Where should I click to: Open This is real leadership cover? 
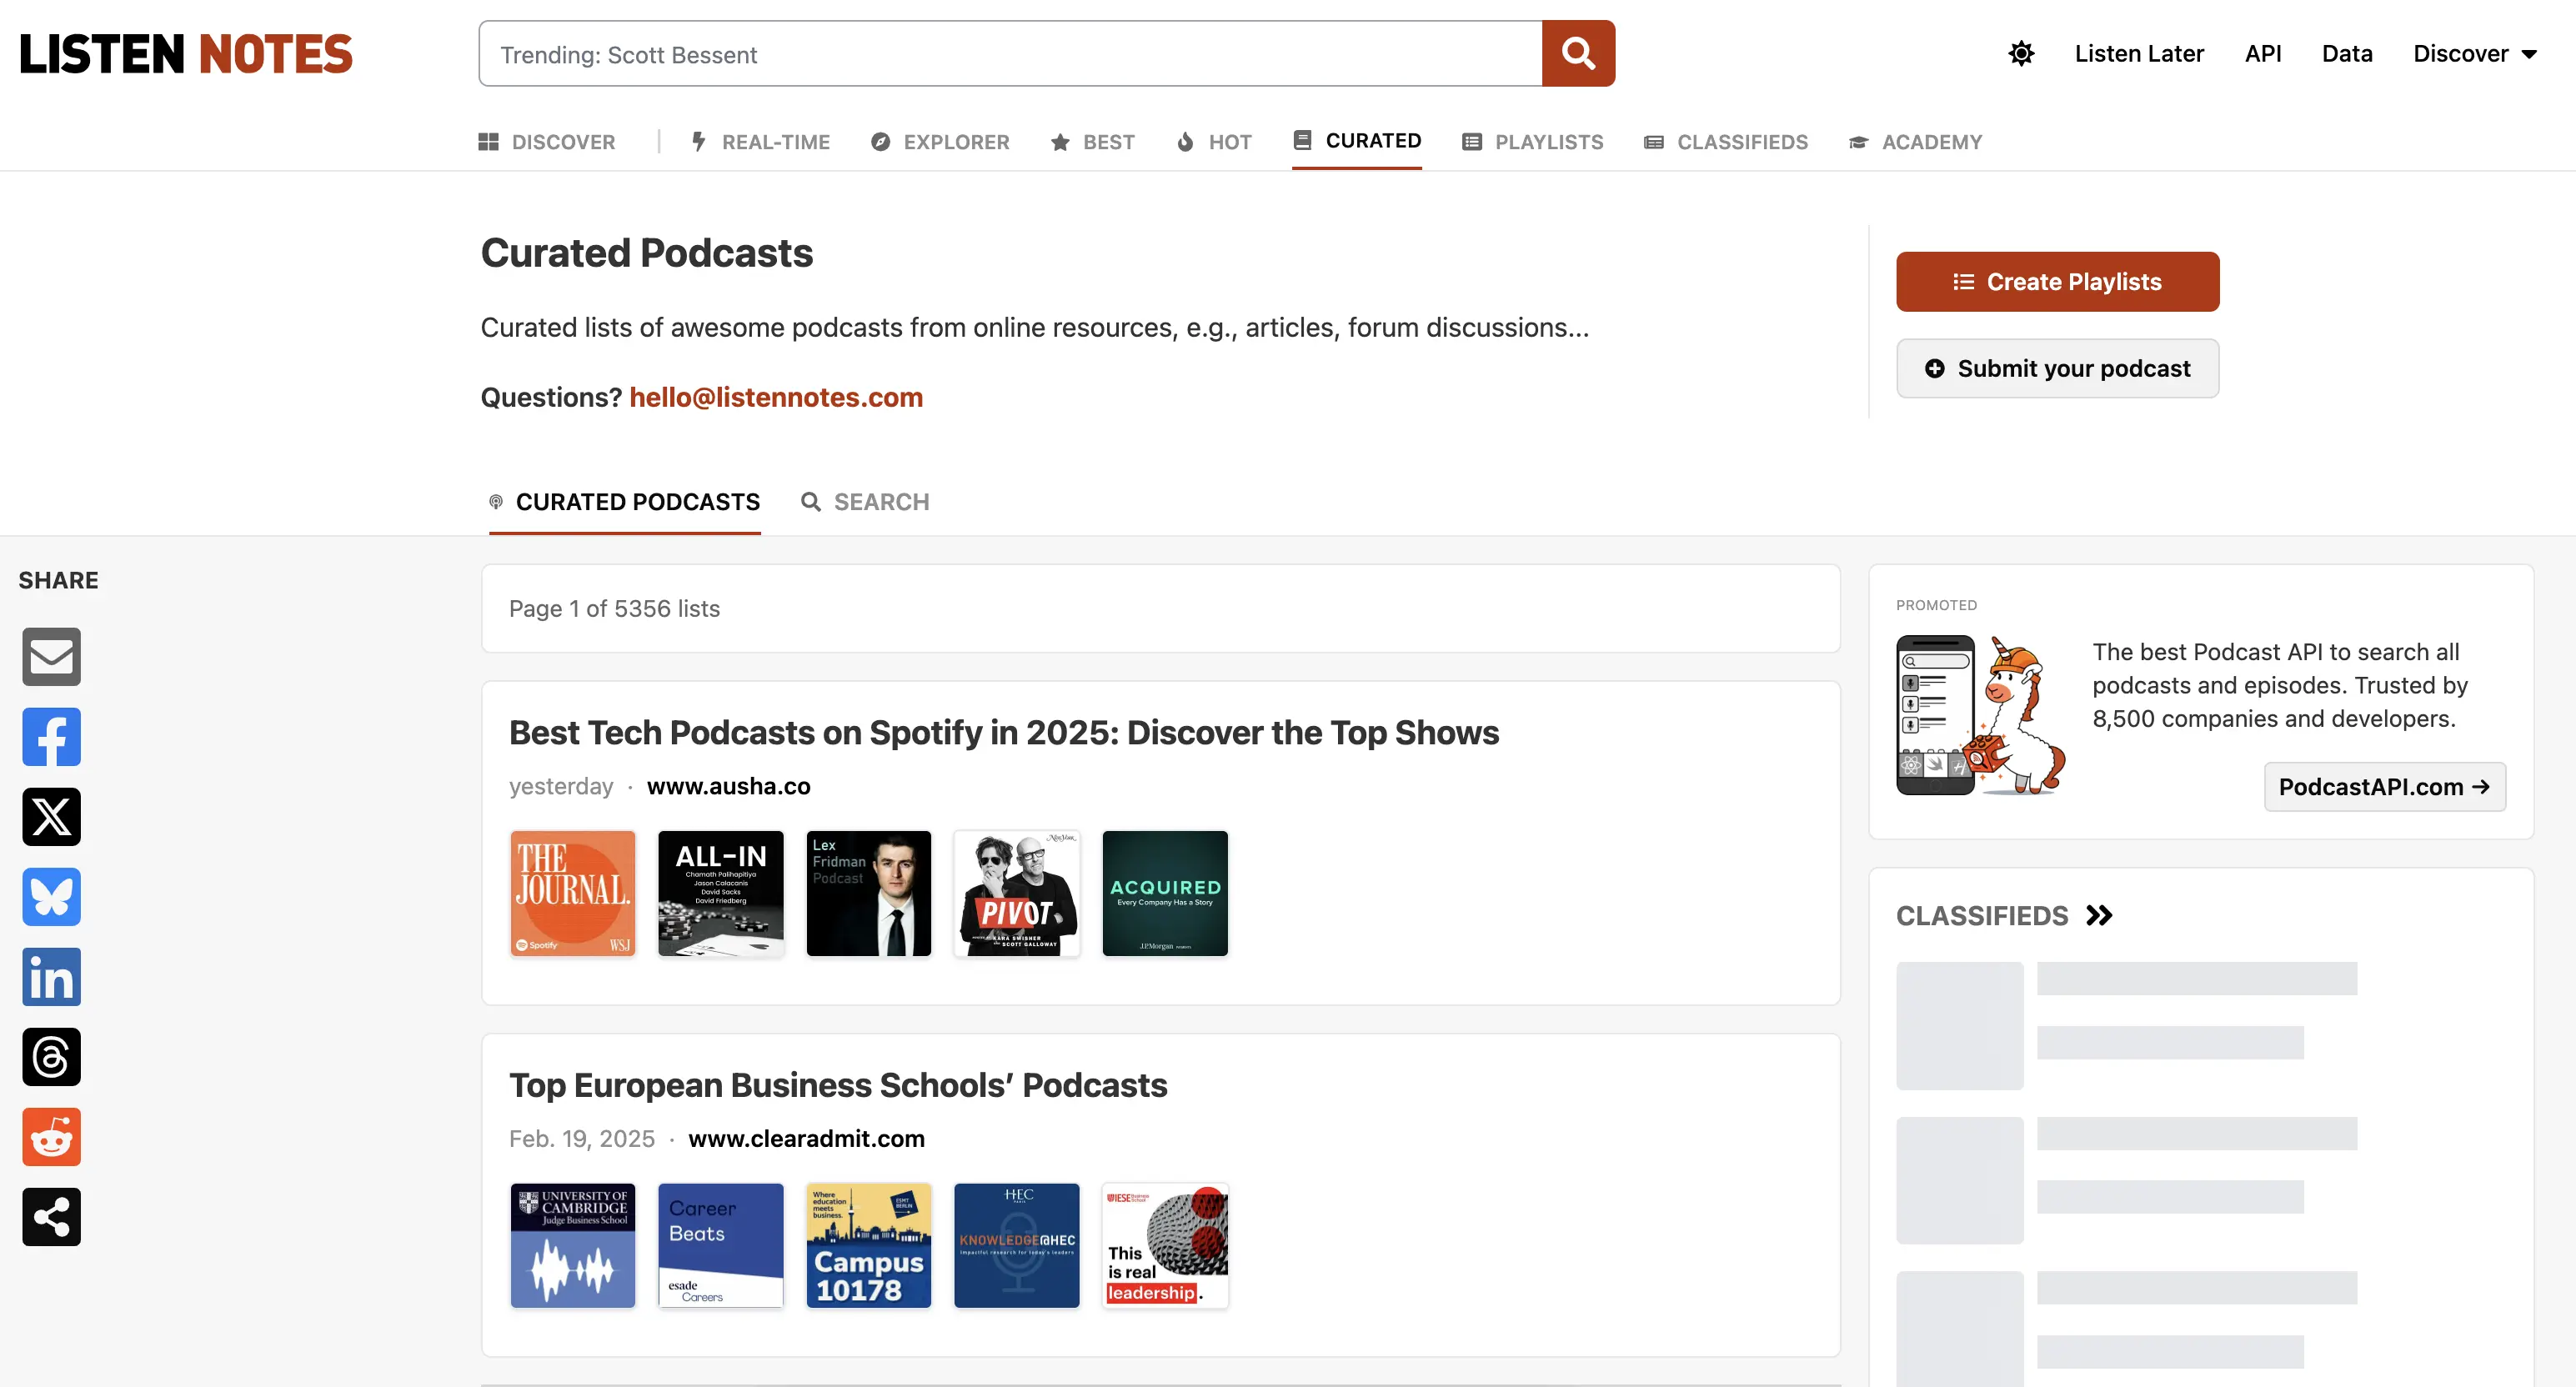click(1165, 1246)
